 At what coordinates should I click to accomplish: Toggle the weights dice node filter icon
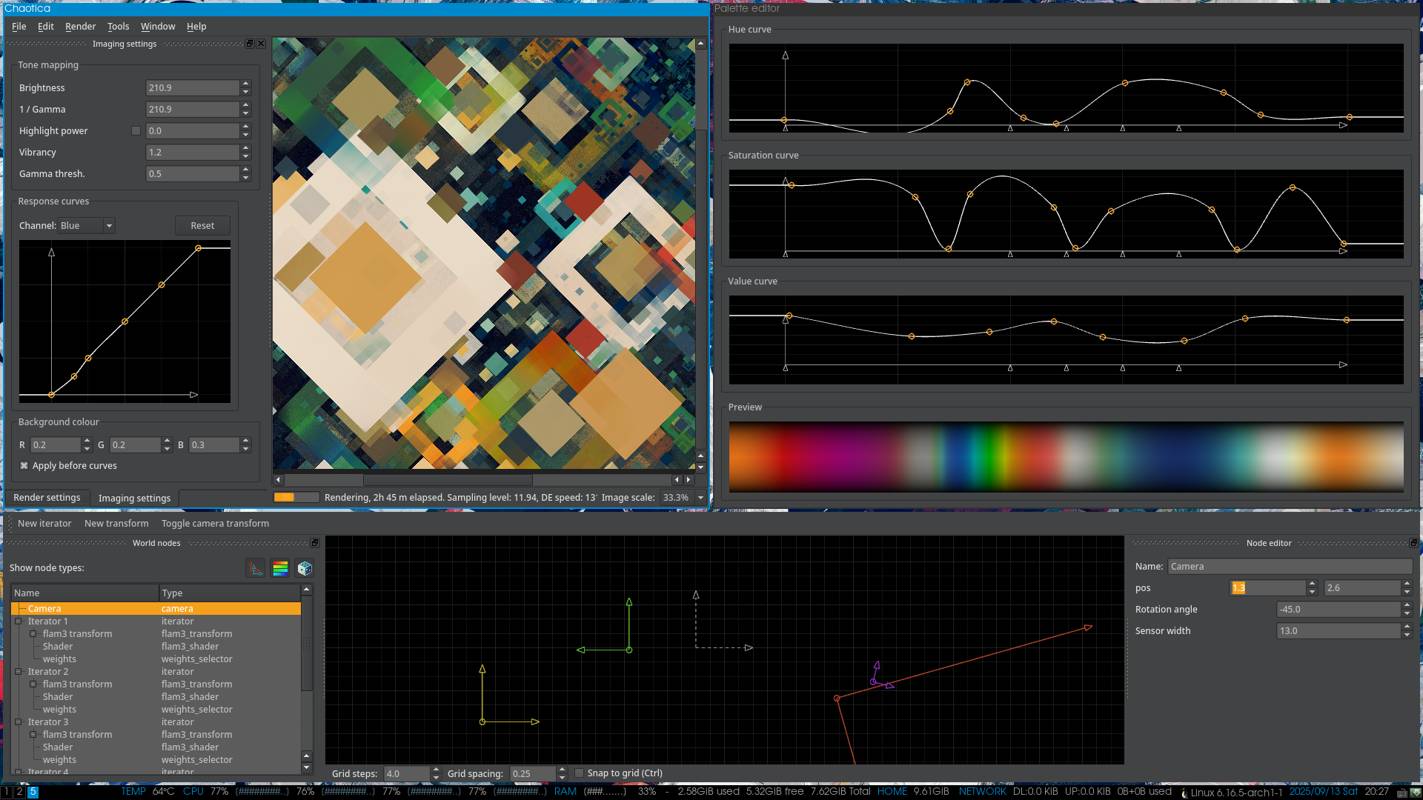pyautogui.click(x=305, y=568)
